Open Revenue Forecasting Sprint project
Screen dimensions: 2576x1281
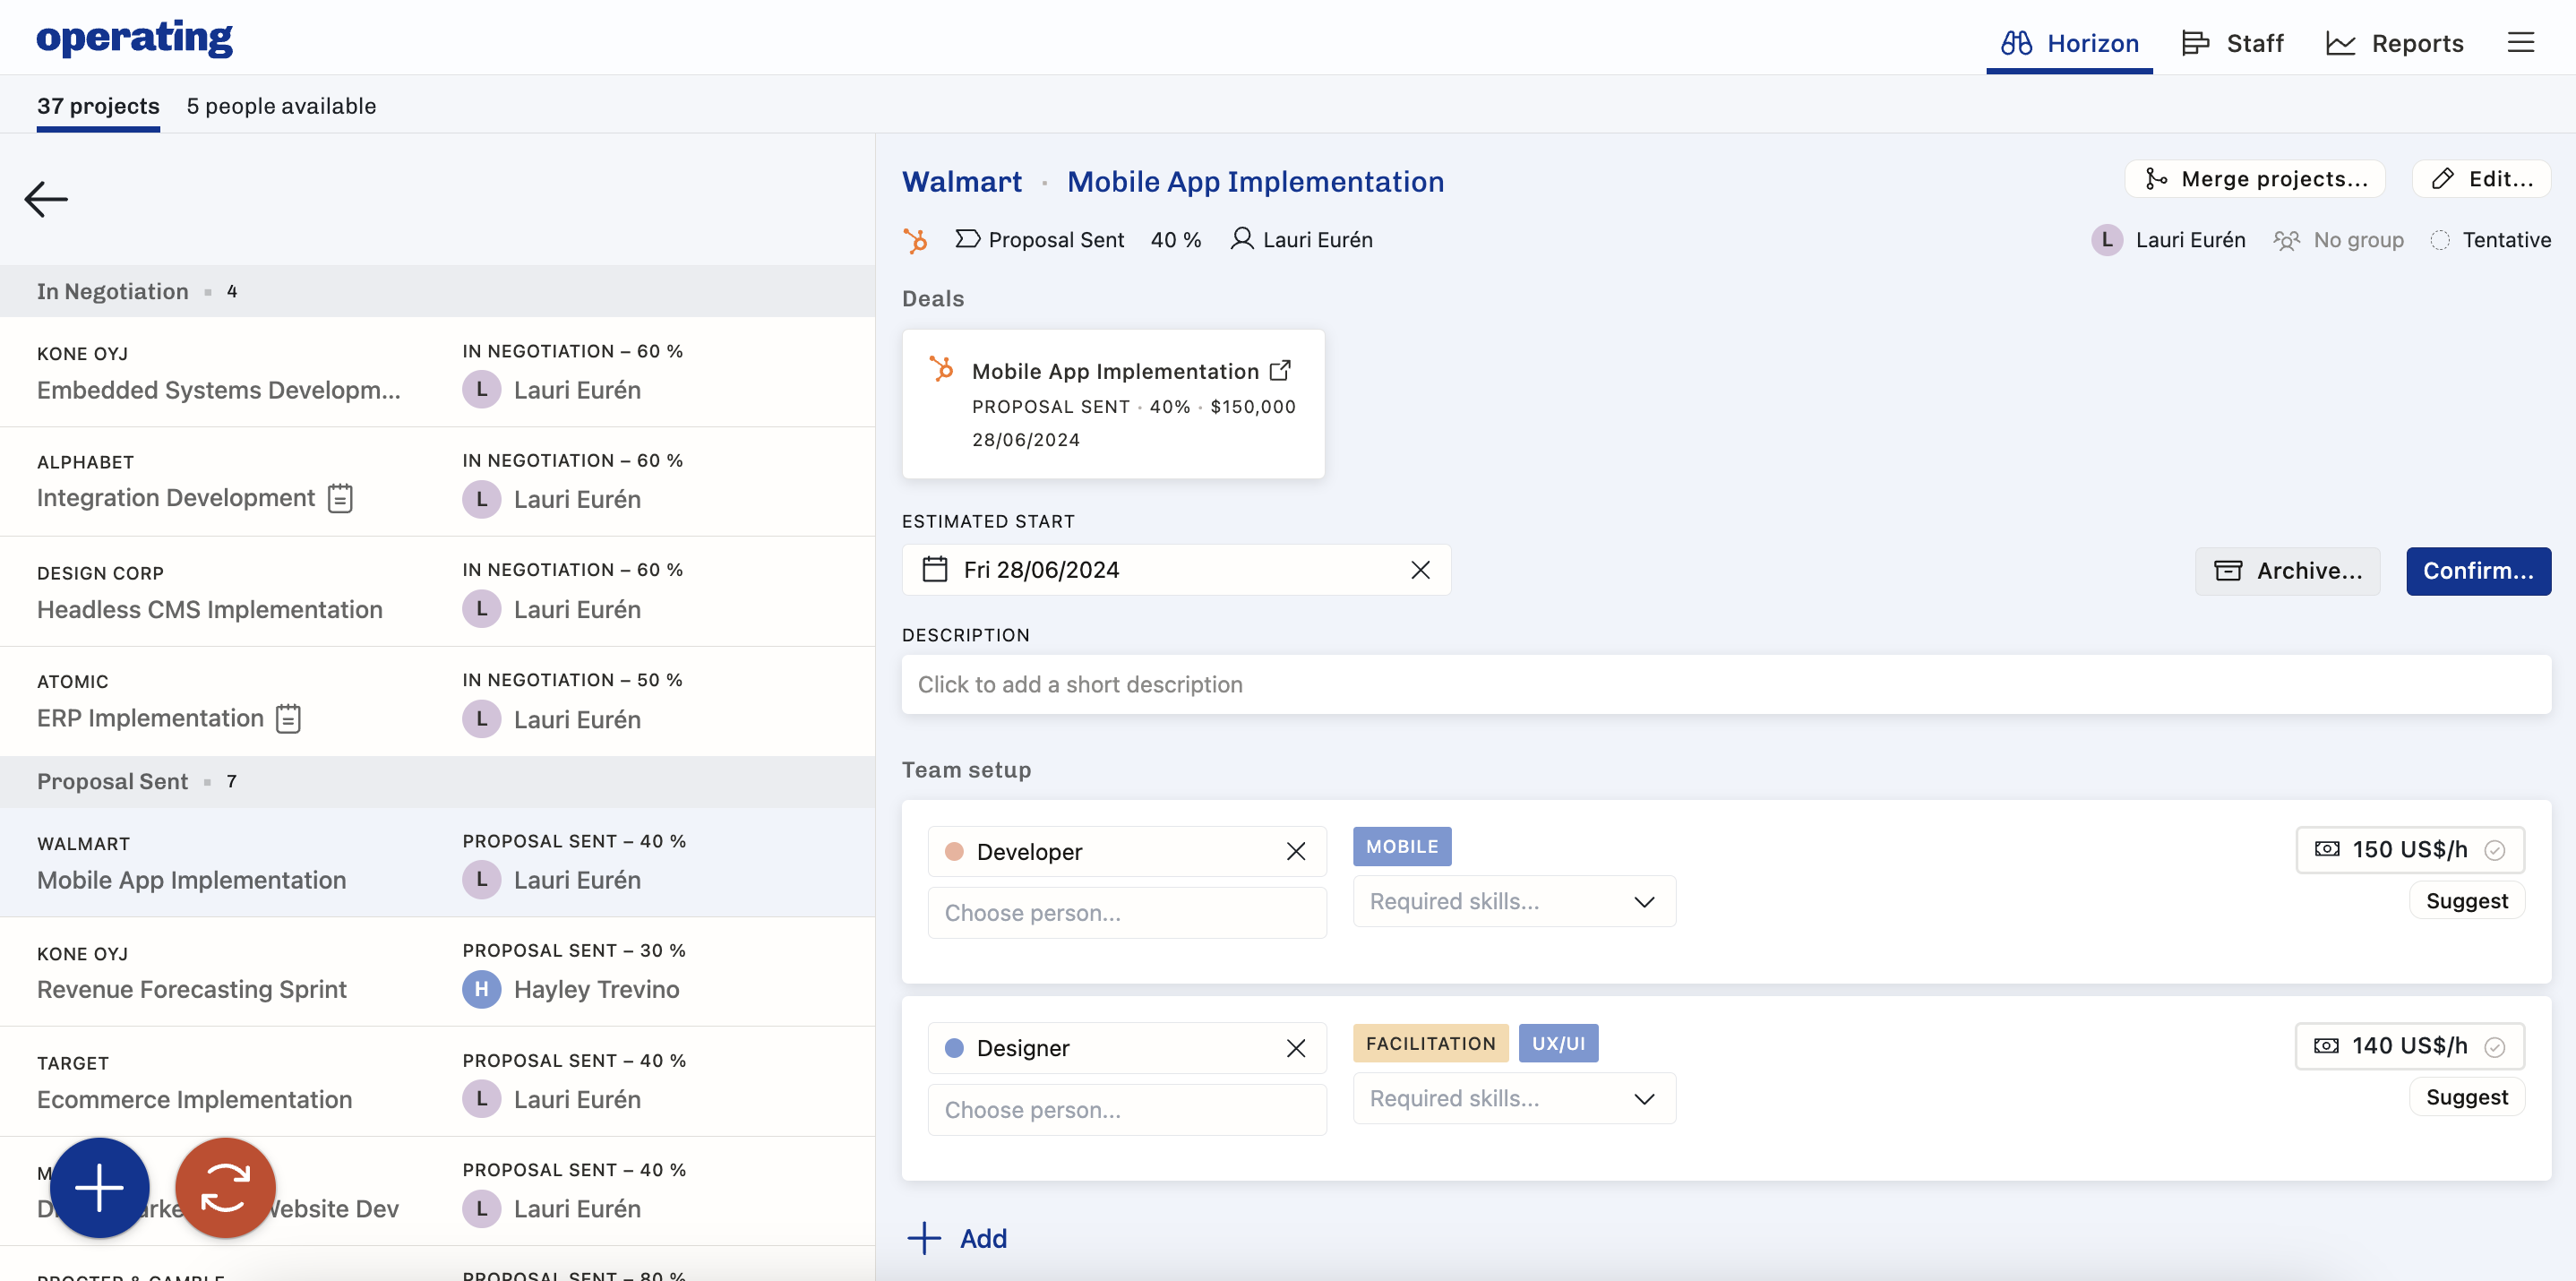(x=437, y=972)
